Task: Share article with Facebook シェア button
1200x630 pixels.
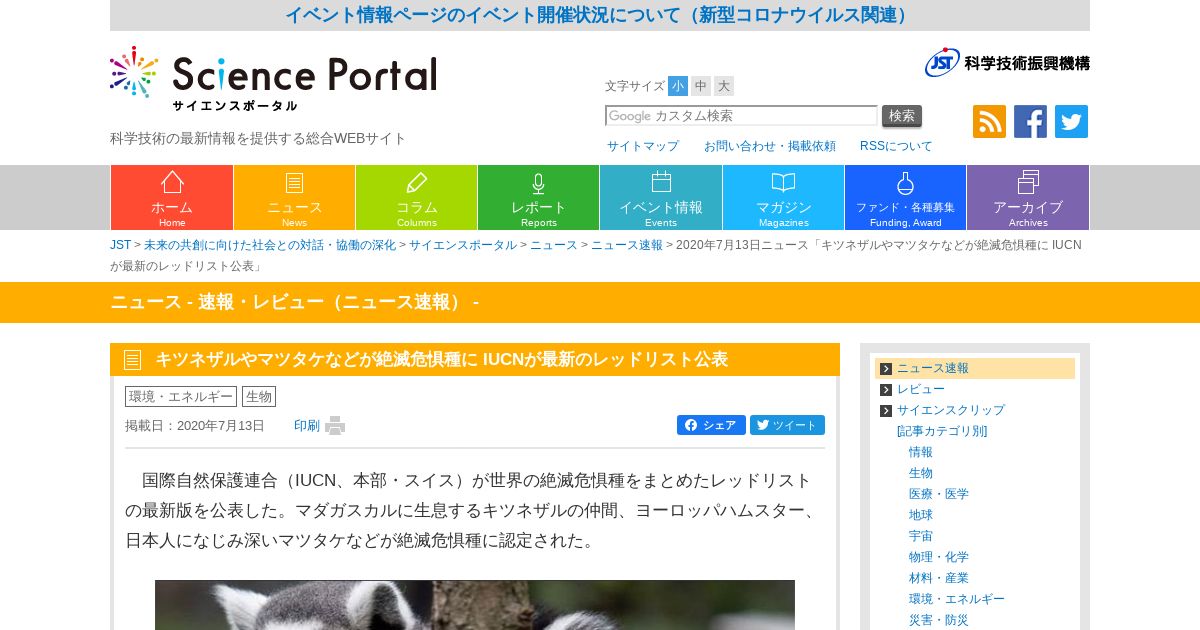Action: click(711, 425)
